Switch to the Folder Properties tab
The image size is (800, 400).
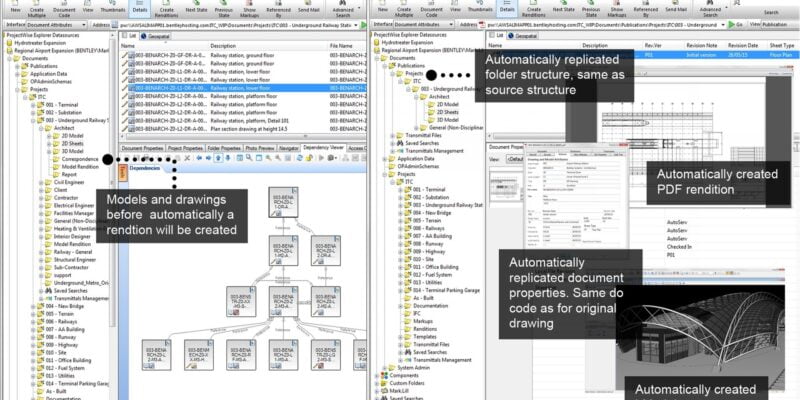tap(224, 148)
